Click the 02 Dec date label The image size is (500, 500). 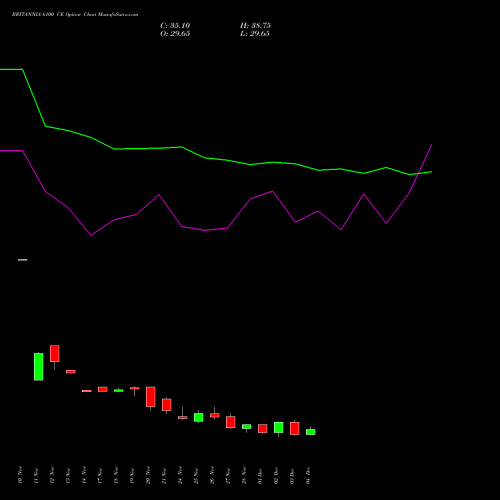(x=276, y=475)
